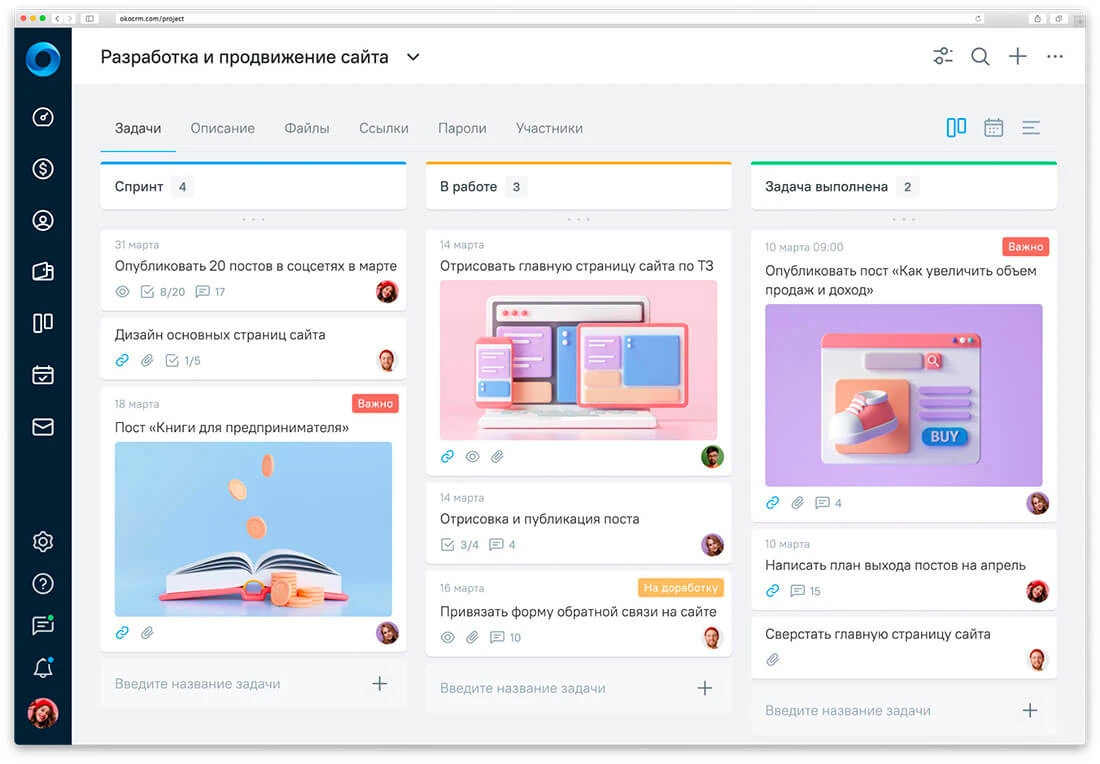Open the mail section in the sidebar

(x=42, y=427)
